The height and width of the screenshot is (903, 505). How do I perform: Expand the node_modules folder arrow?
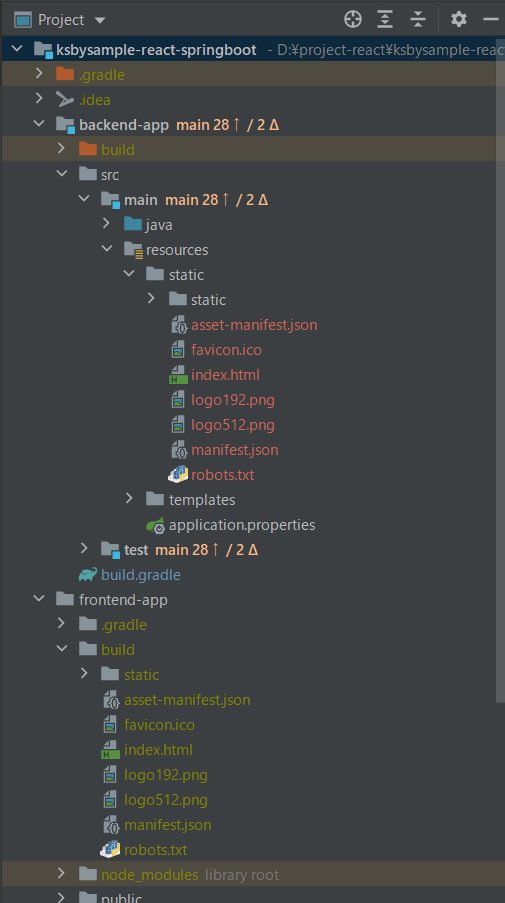[61, 874]
